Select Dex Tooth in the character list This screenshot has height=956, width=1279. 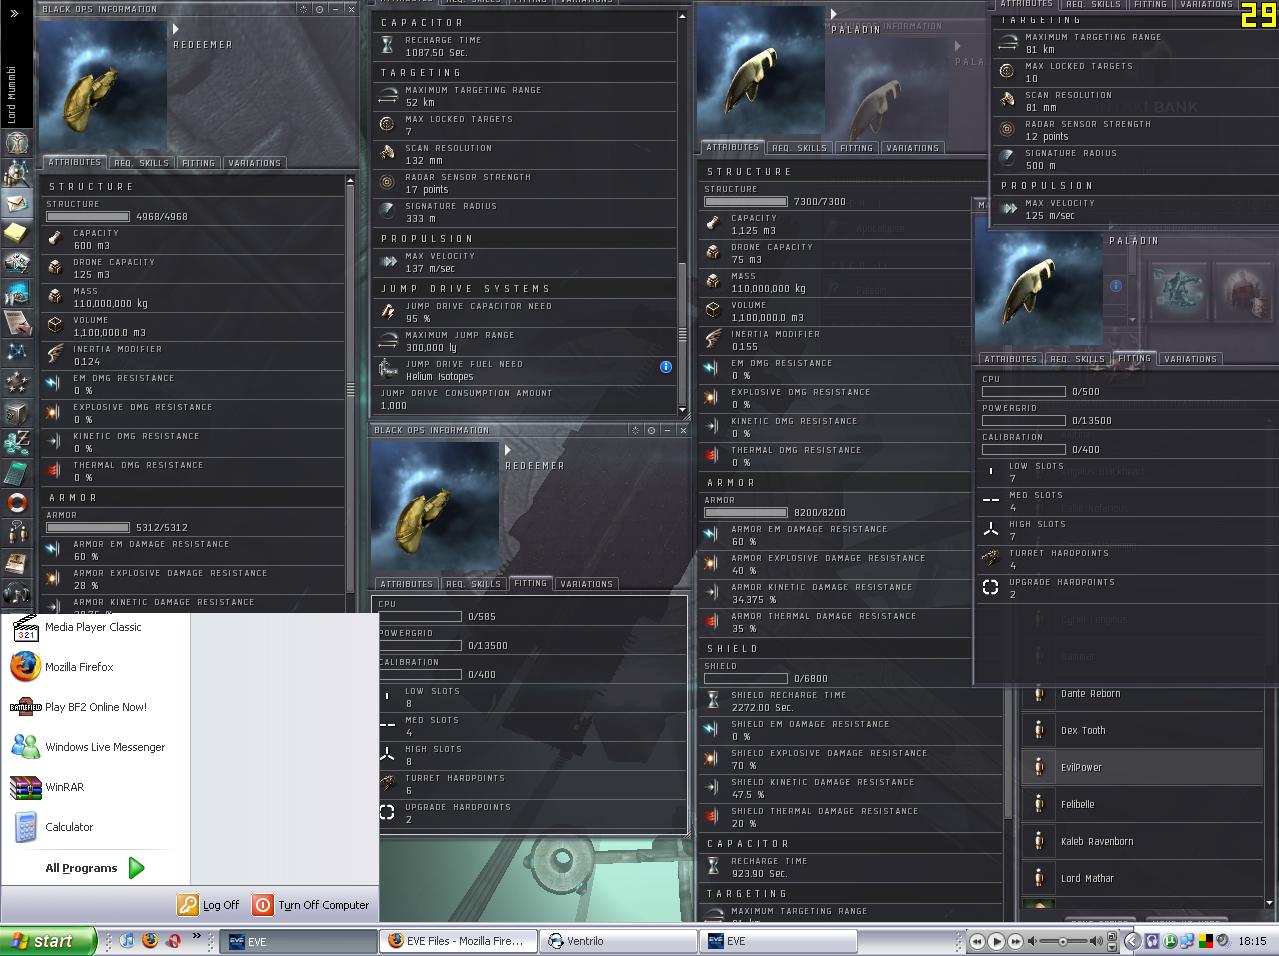click(x=1142, y=730)
